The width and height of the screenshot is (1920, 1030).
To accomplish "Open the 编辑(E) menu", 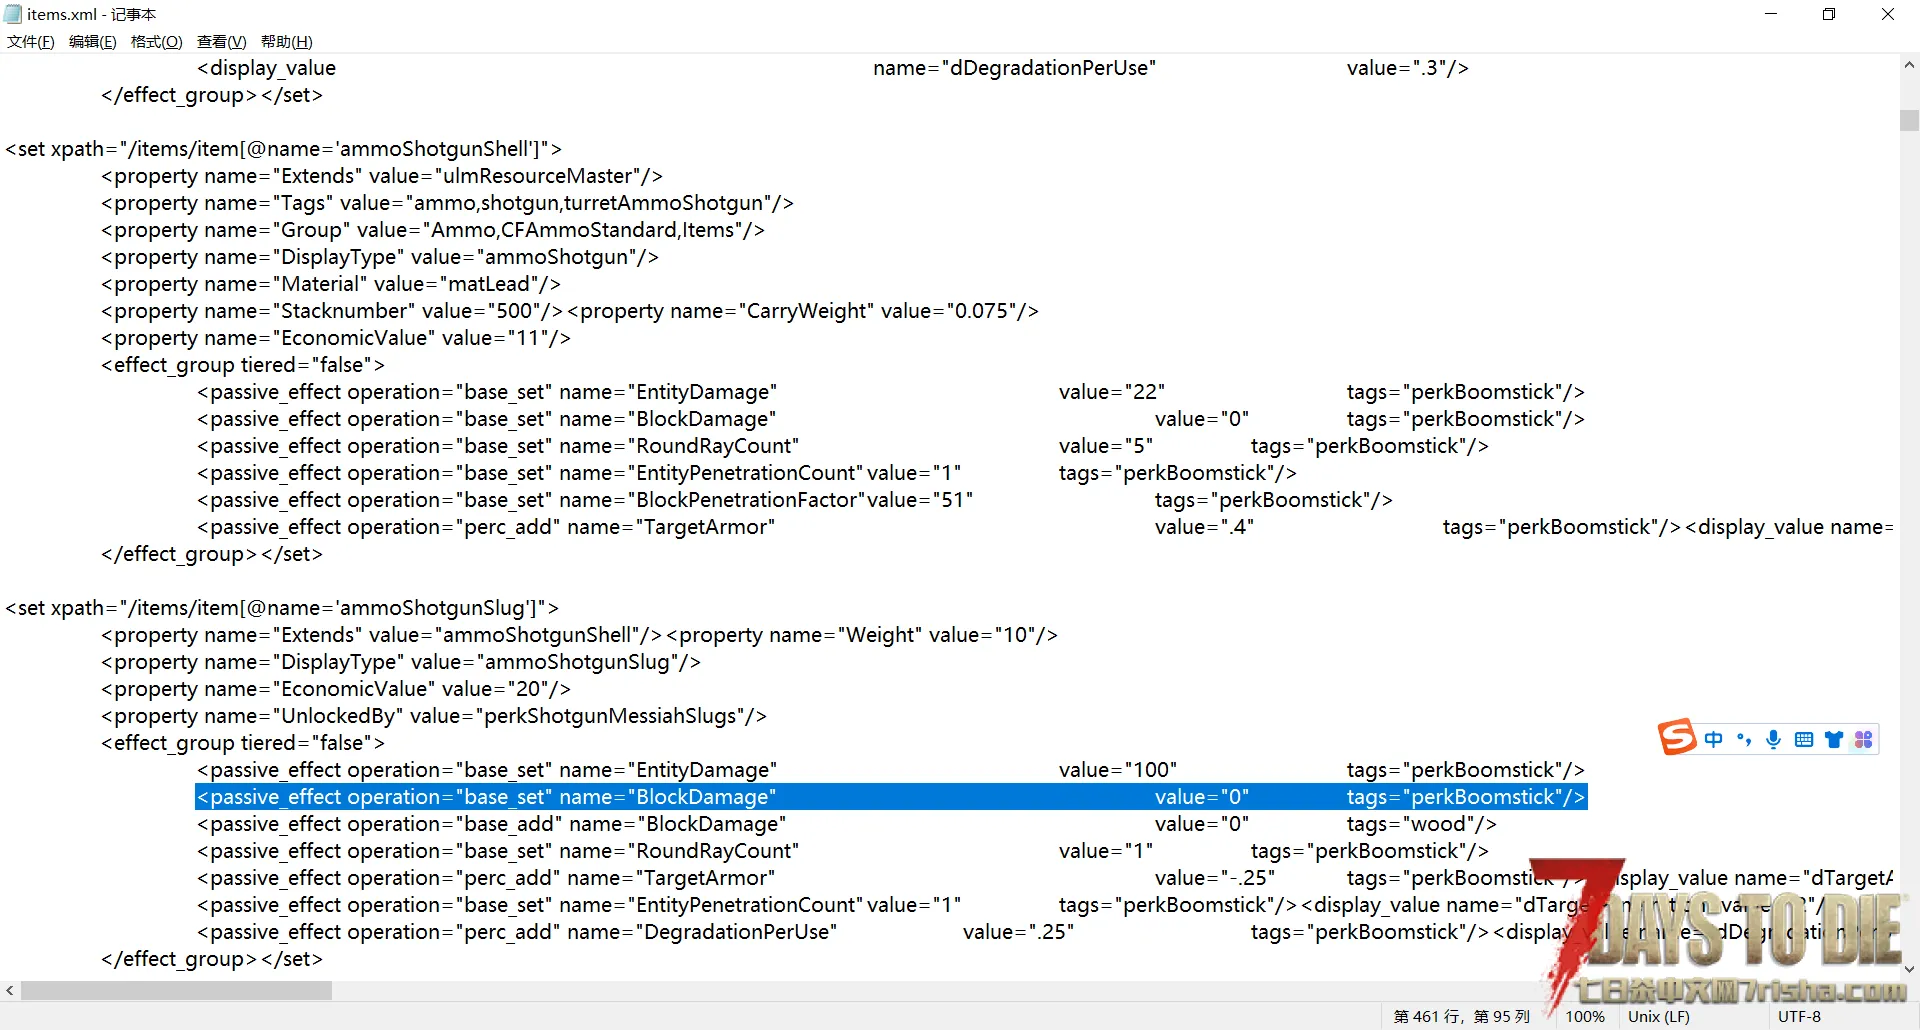I will (x=92, y=41).
